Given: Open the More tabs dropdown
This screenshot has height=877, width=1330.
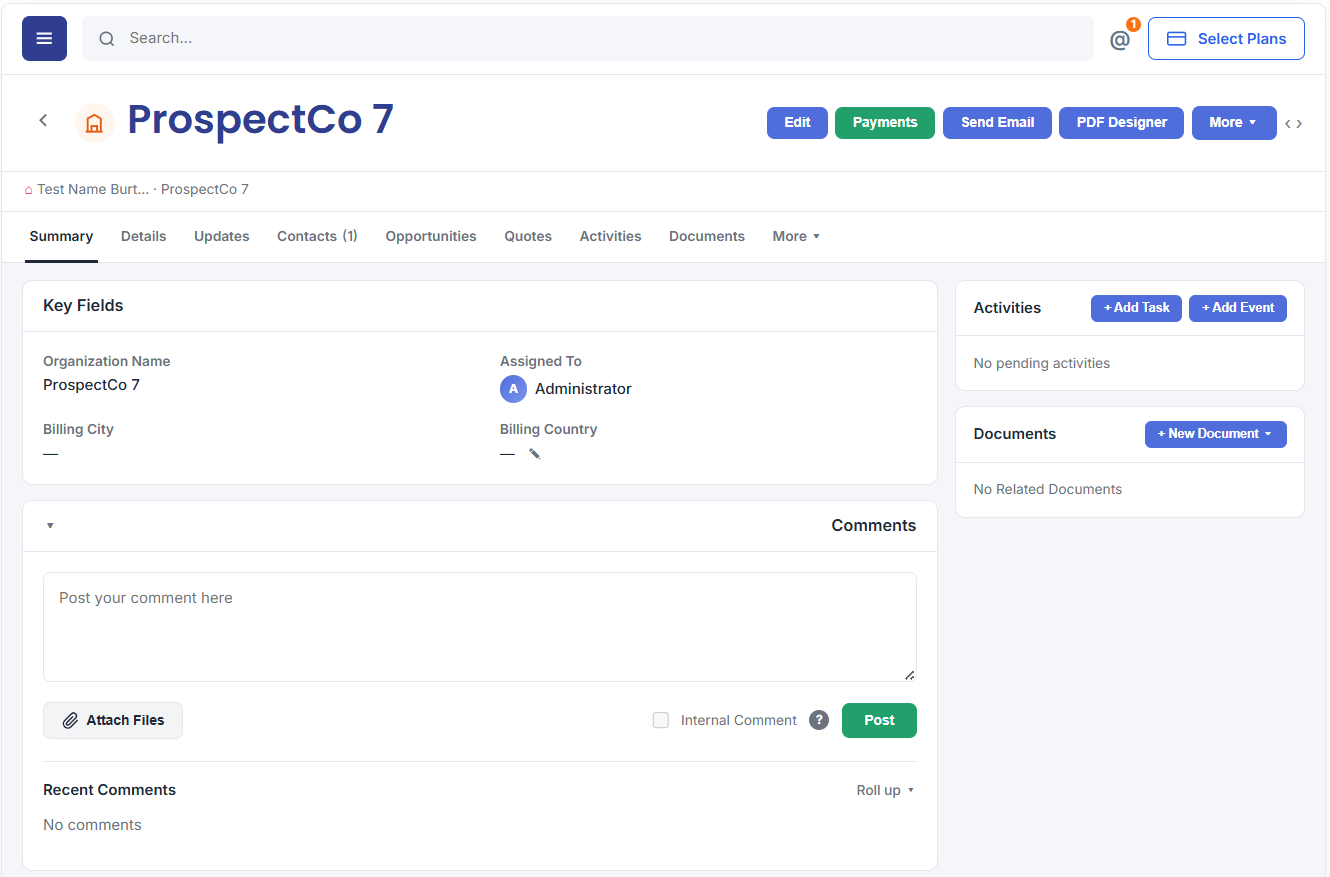Looking at the screenshot, I should 796,236.
